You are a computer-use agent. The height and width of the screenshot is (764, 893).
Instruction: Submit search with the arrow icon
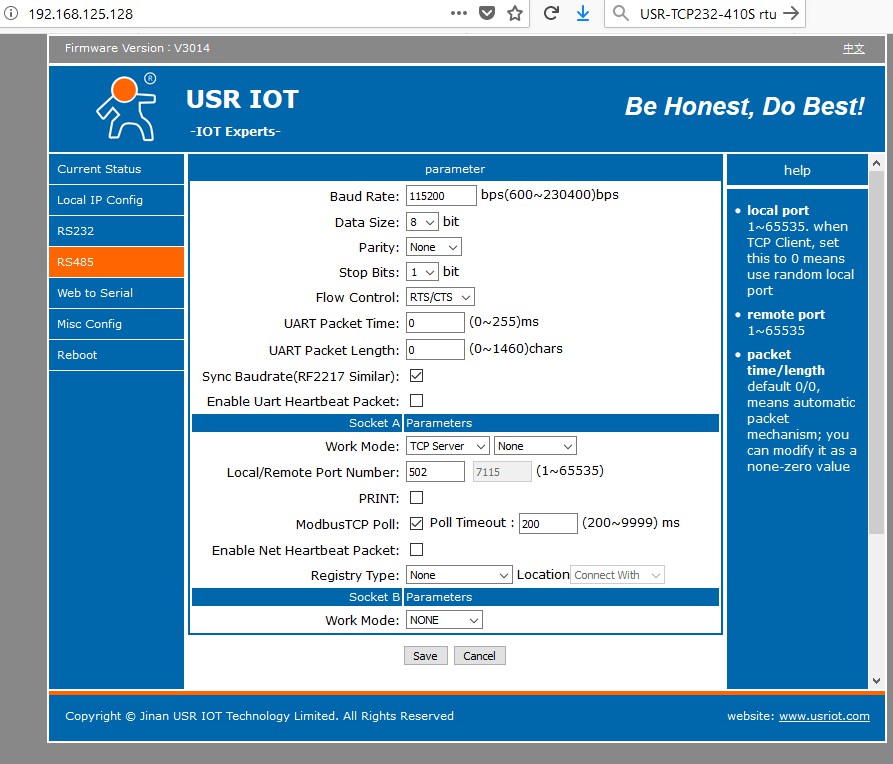click(792, 14)
